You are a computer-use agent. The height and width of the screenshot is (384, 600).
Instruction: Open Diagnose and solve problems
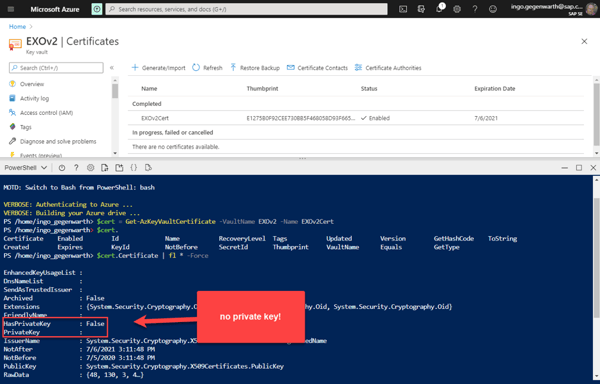coord(58,142)
